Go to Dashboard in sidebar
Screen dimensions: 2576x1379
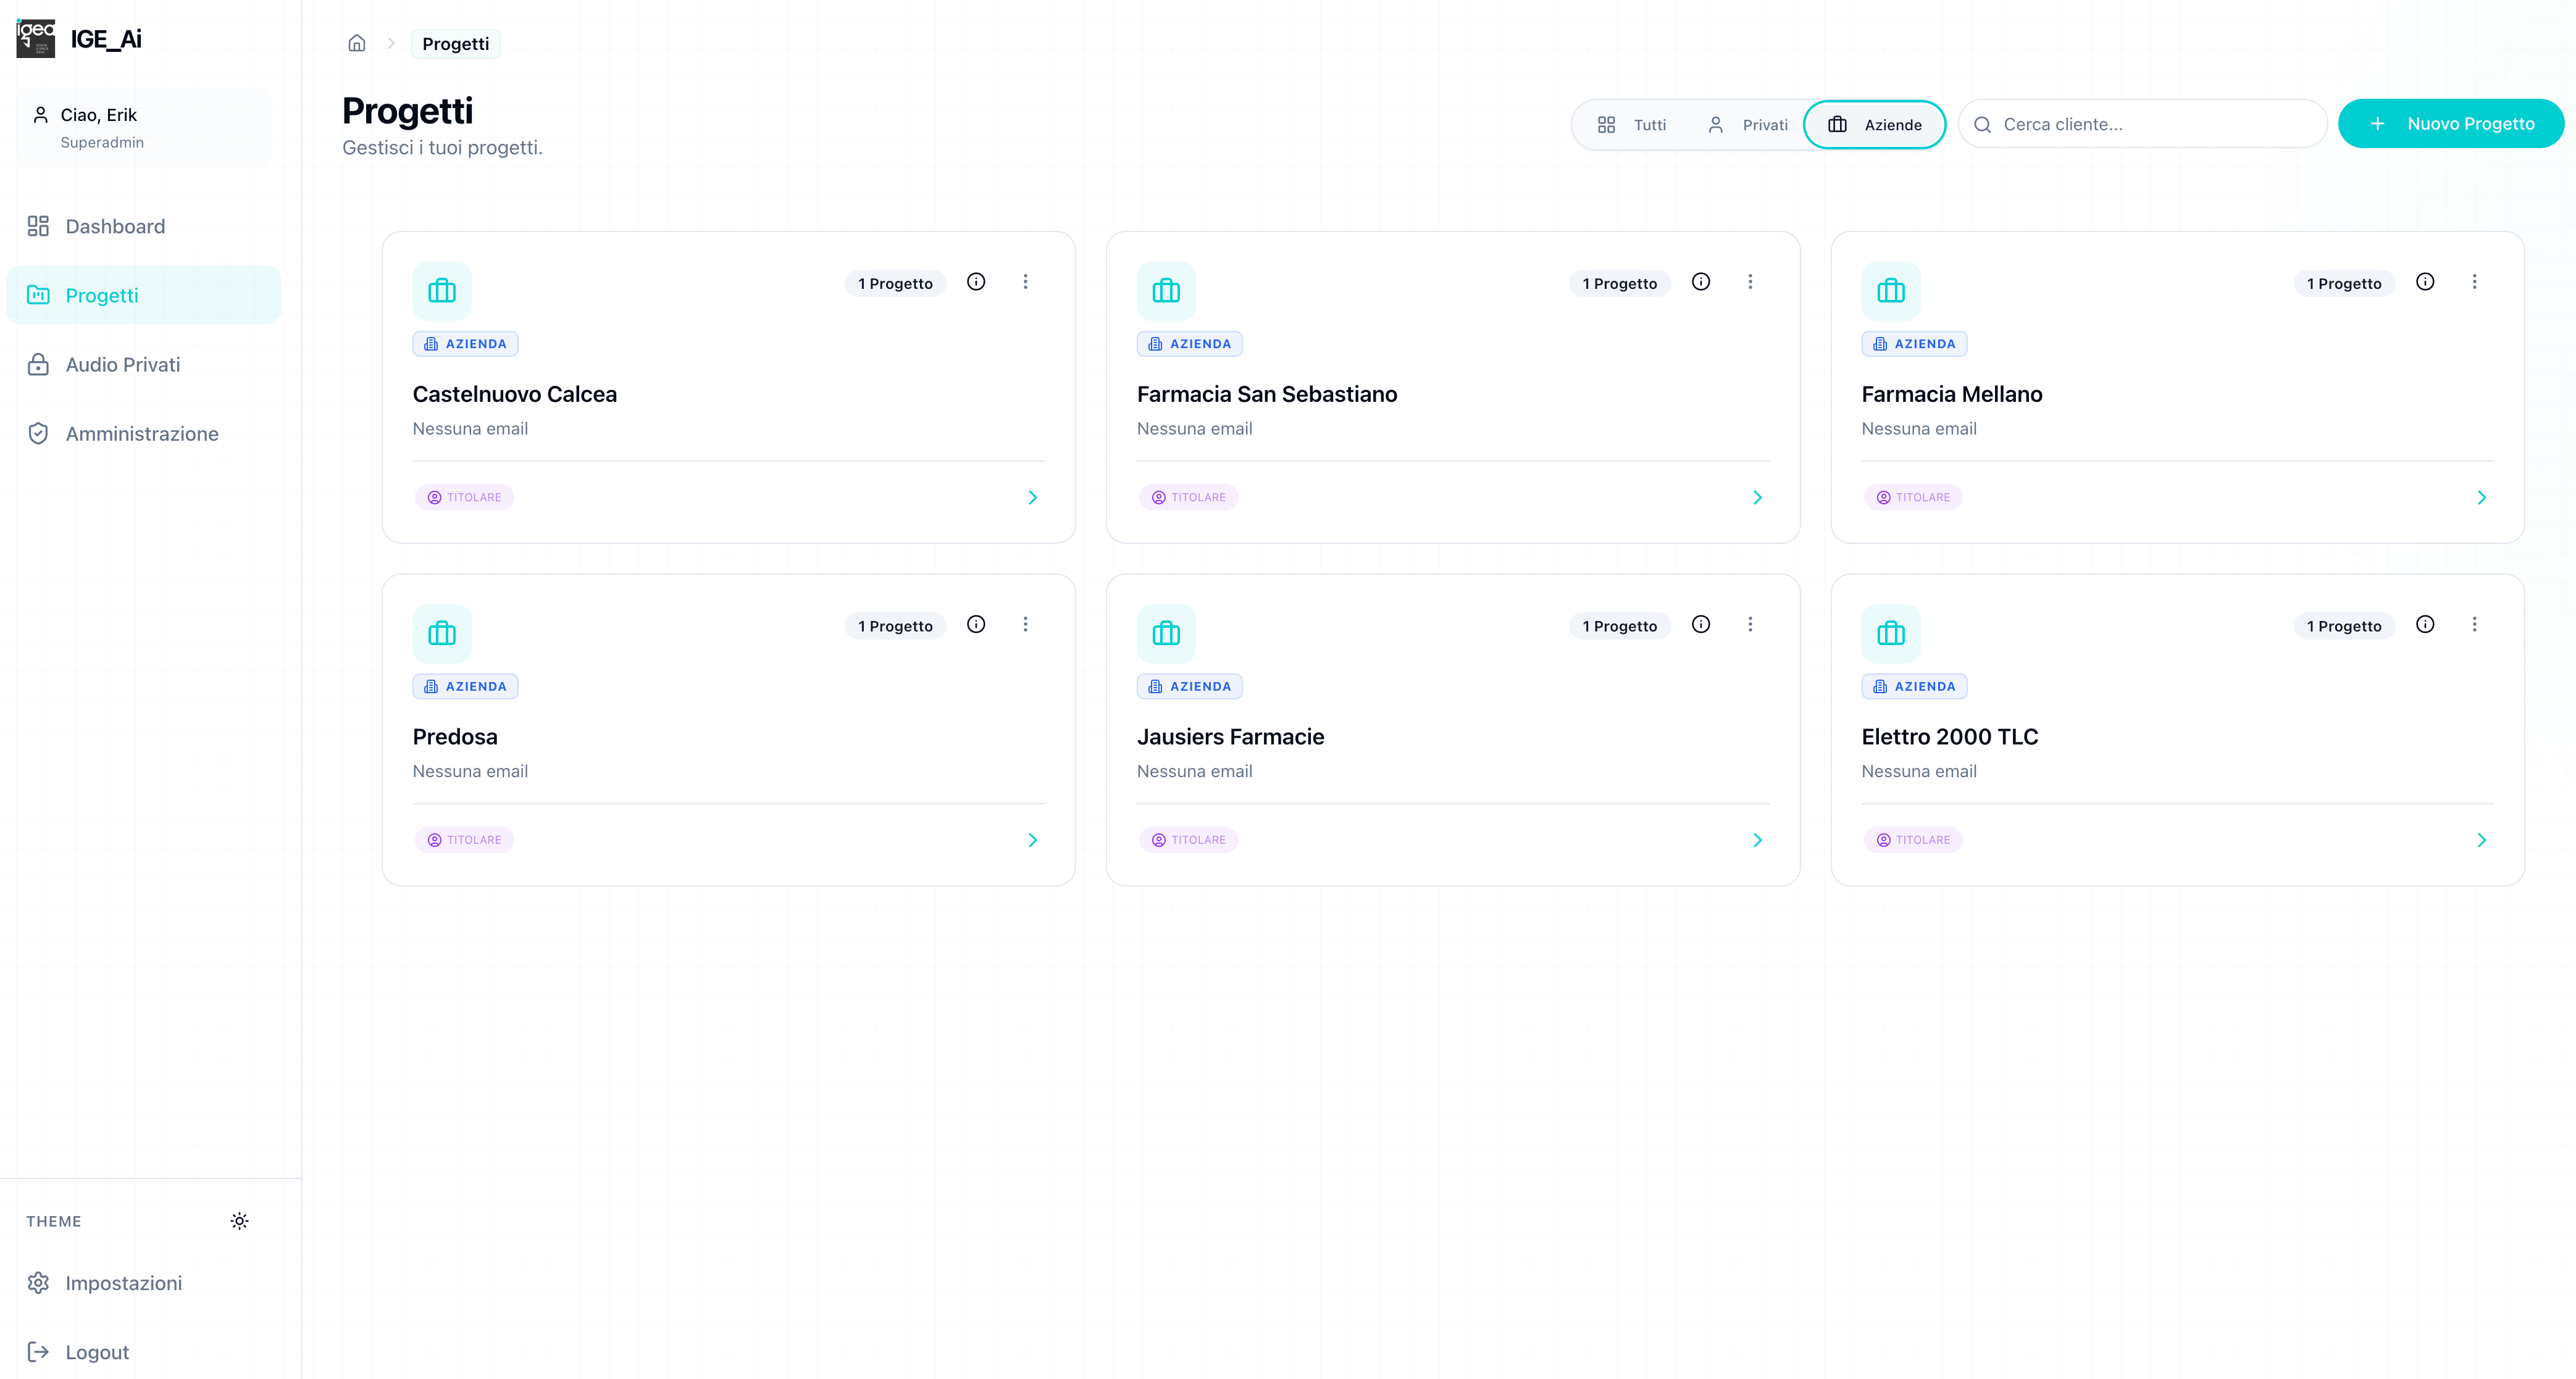point(143,226)
